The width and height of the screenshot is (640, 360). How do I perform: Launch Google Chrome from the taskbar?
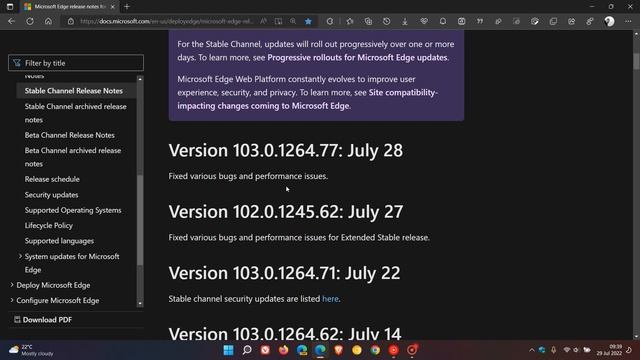pos(375,350)
